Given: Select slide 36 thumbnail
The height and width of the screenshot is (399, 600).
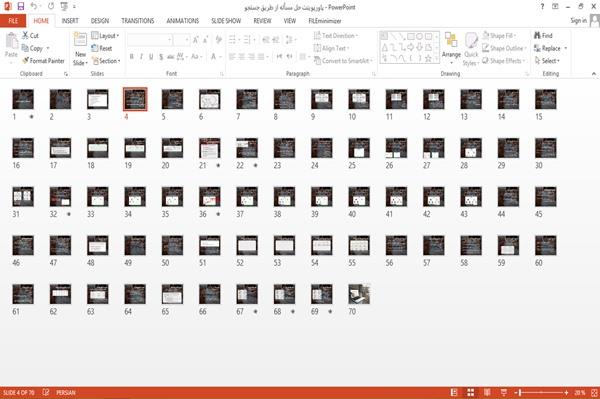Looking at the screenshot, I should pyautogui.click(x=210, y=197).
